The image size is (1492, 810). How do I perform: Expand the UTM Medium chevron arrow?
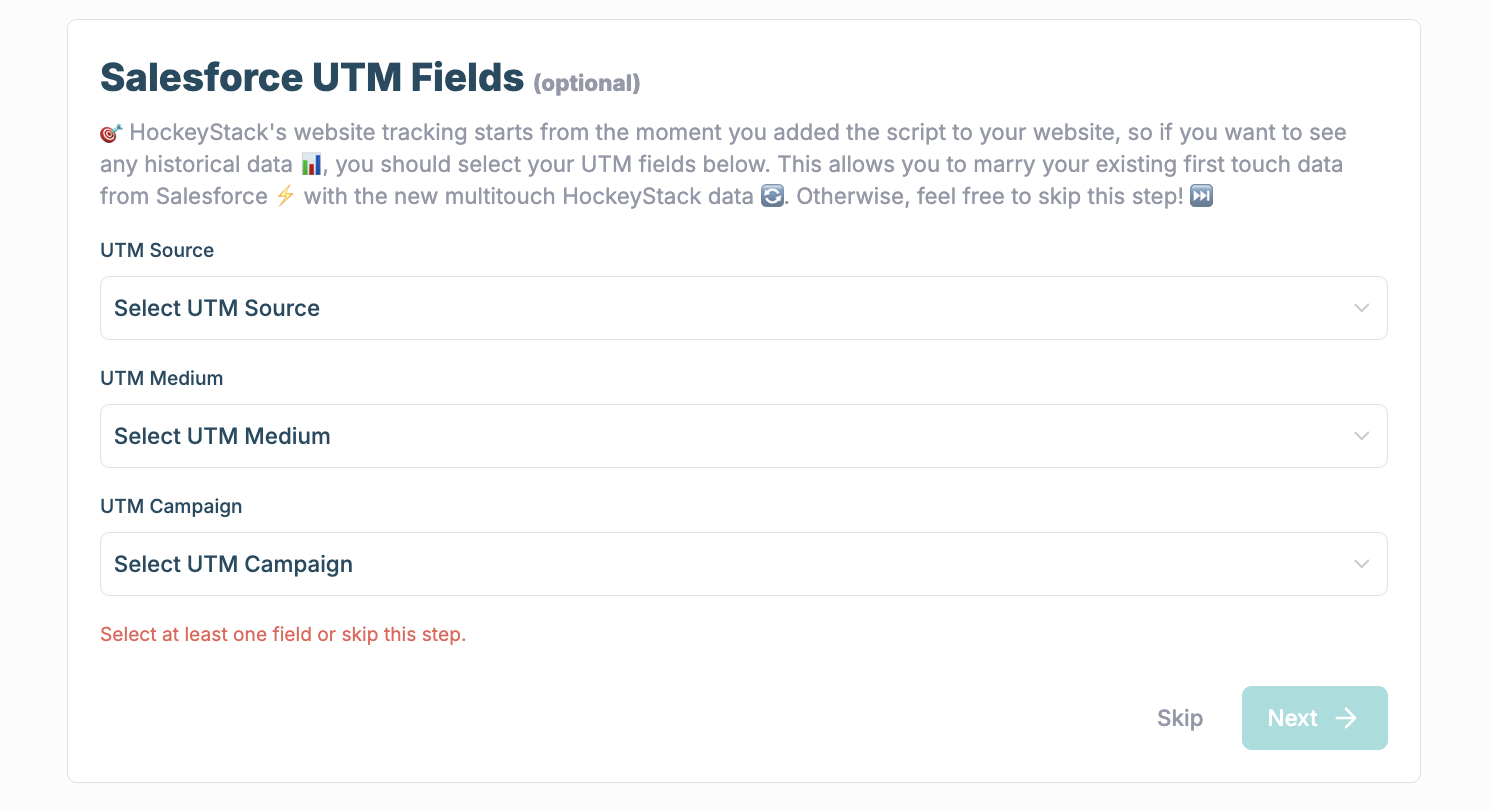pos(1361,436)
